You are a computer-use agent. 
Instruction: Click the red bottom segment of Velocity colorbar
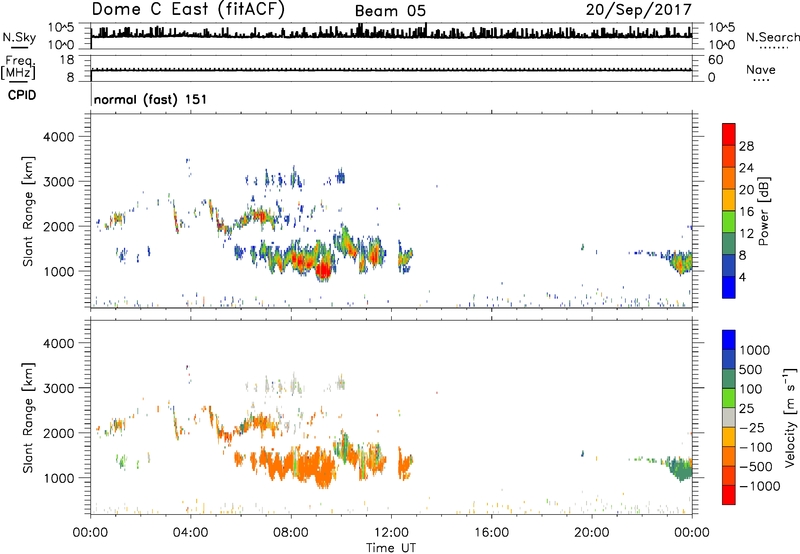(729, 495)
